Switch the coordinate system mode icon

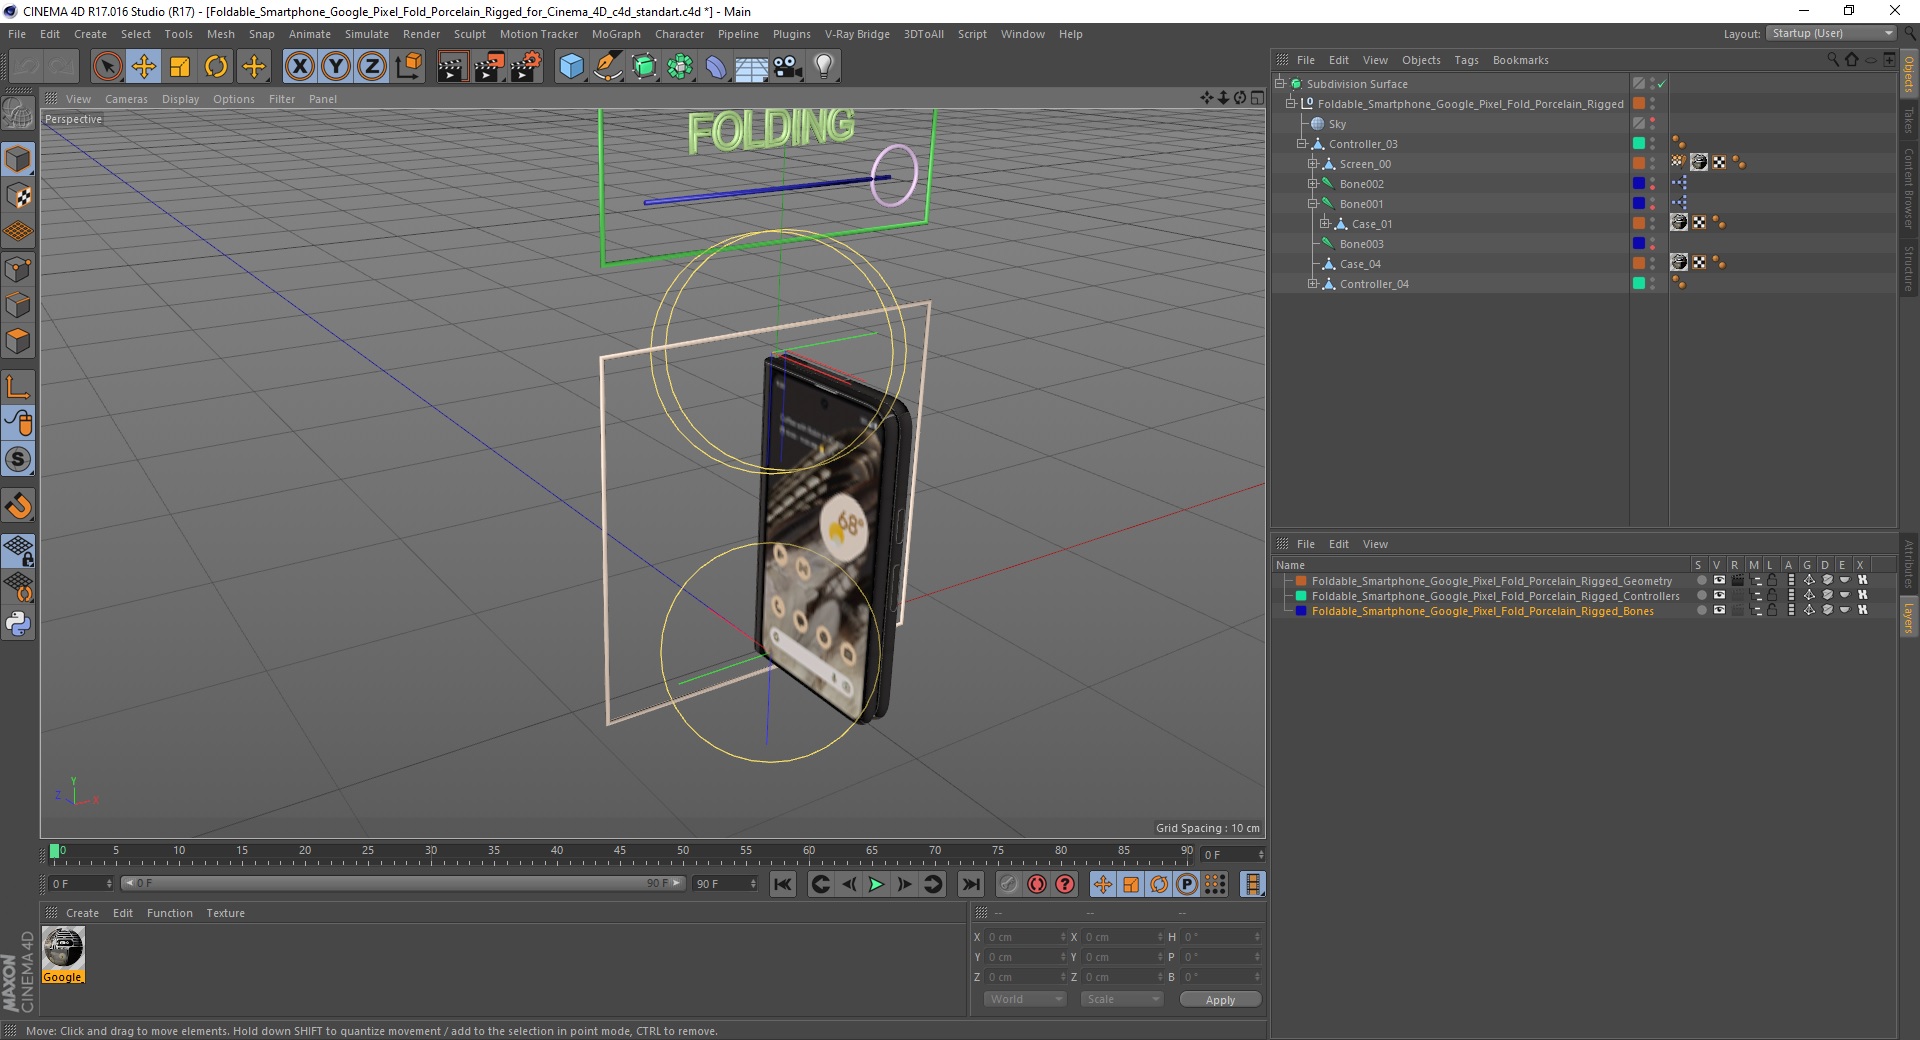408,67
